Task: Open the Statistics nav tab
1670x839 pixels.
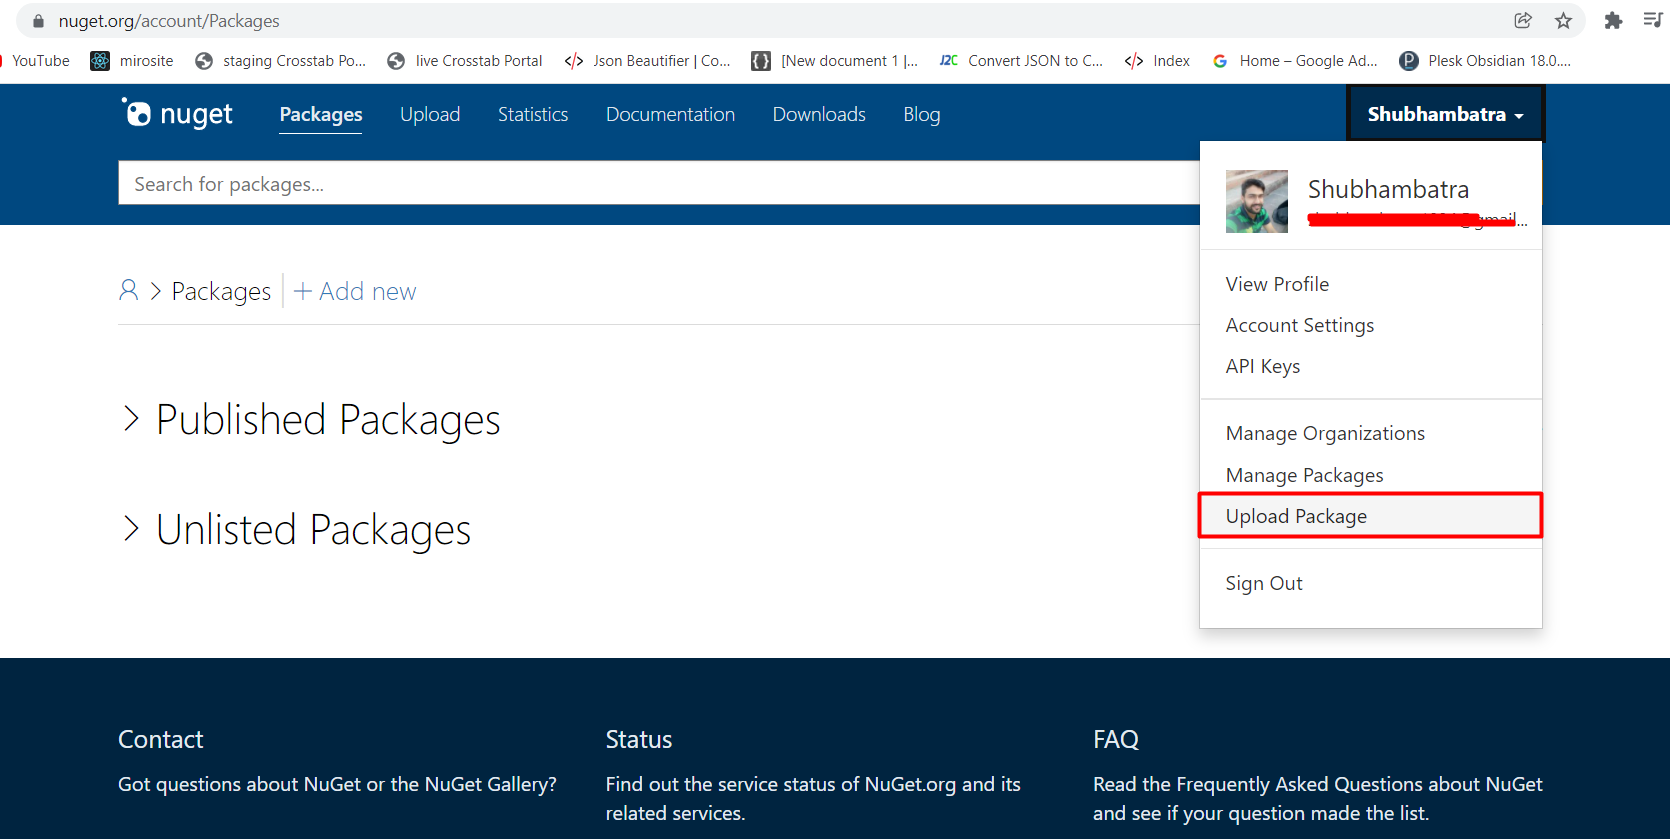Action: pos(533,114)
